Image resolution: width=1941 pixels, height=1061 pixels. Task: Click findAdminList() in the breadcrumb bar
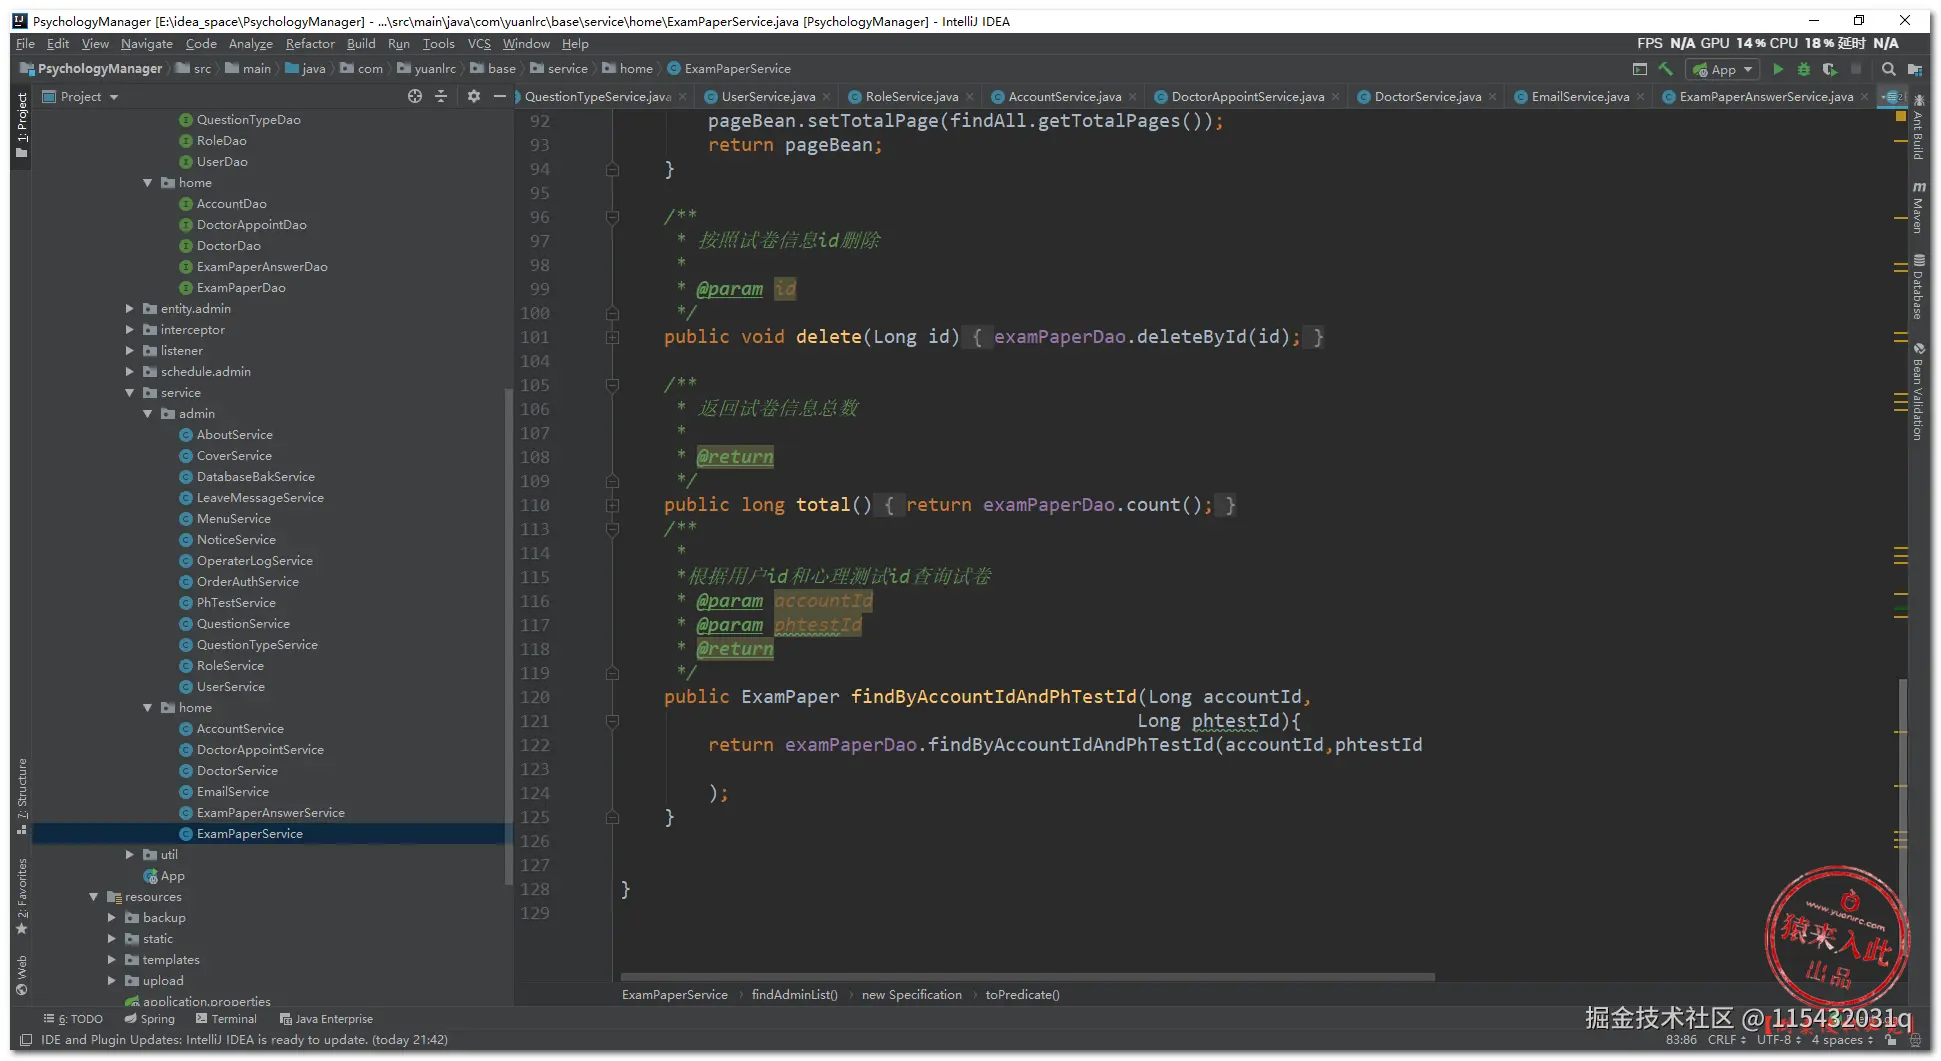[x=794, y=995]
